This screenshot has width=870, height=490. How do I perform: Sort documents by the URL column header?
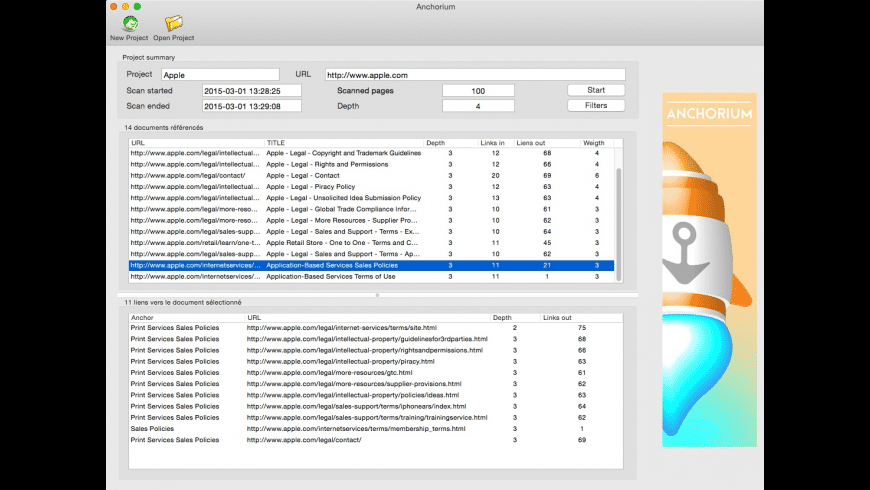[x=196, y=143]
